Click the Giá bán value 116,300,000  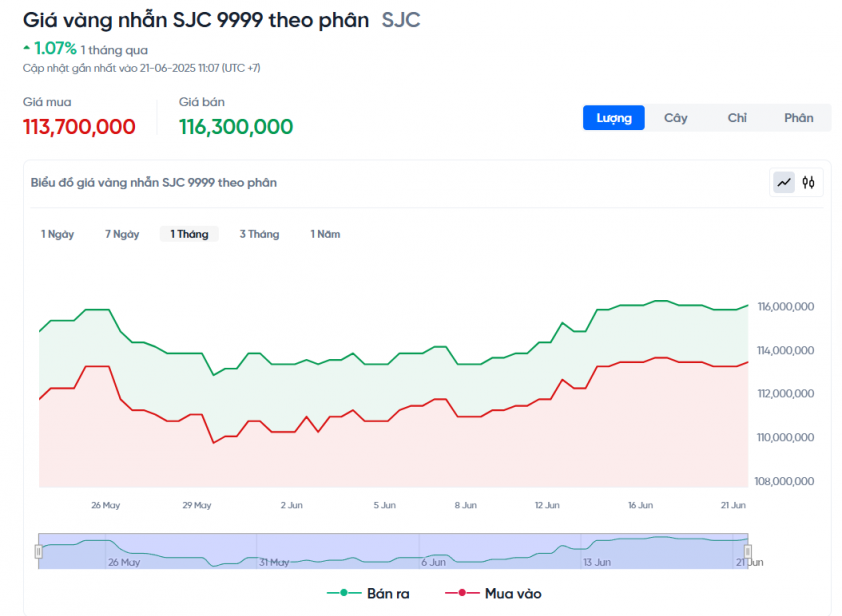(x=236, y=127)
